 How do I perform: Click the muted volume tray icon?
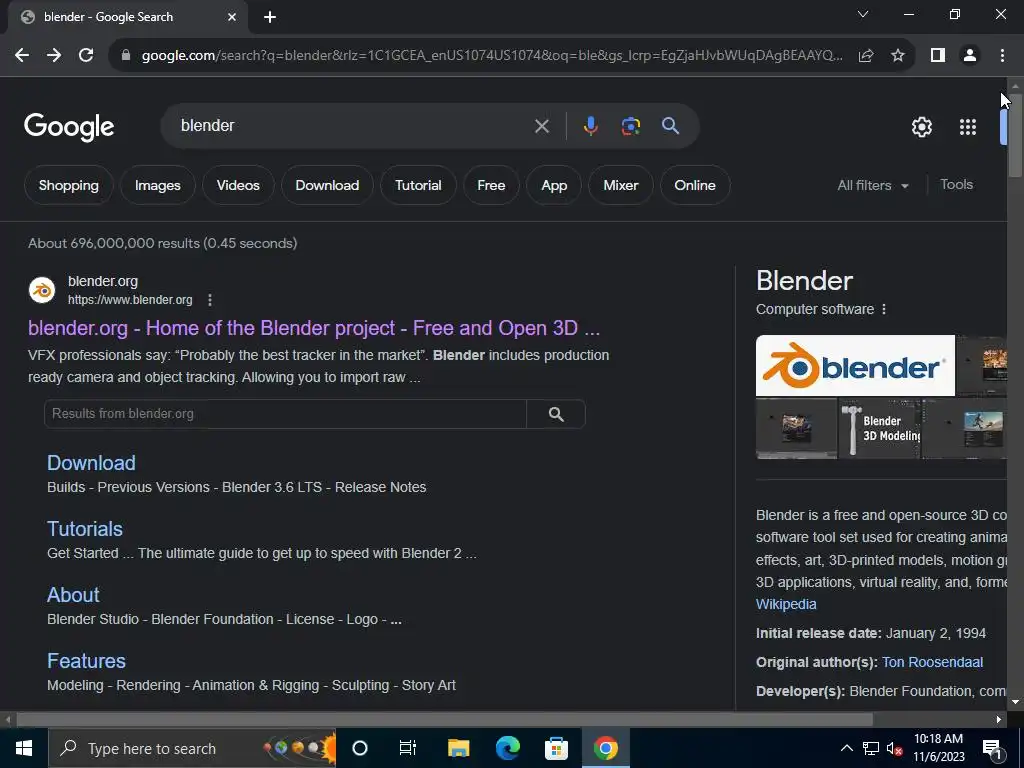tap(894, 748)
